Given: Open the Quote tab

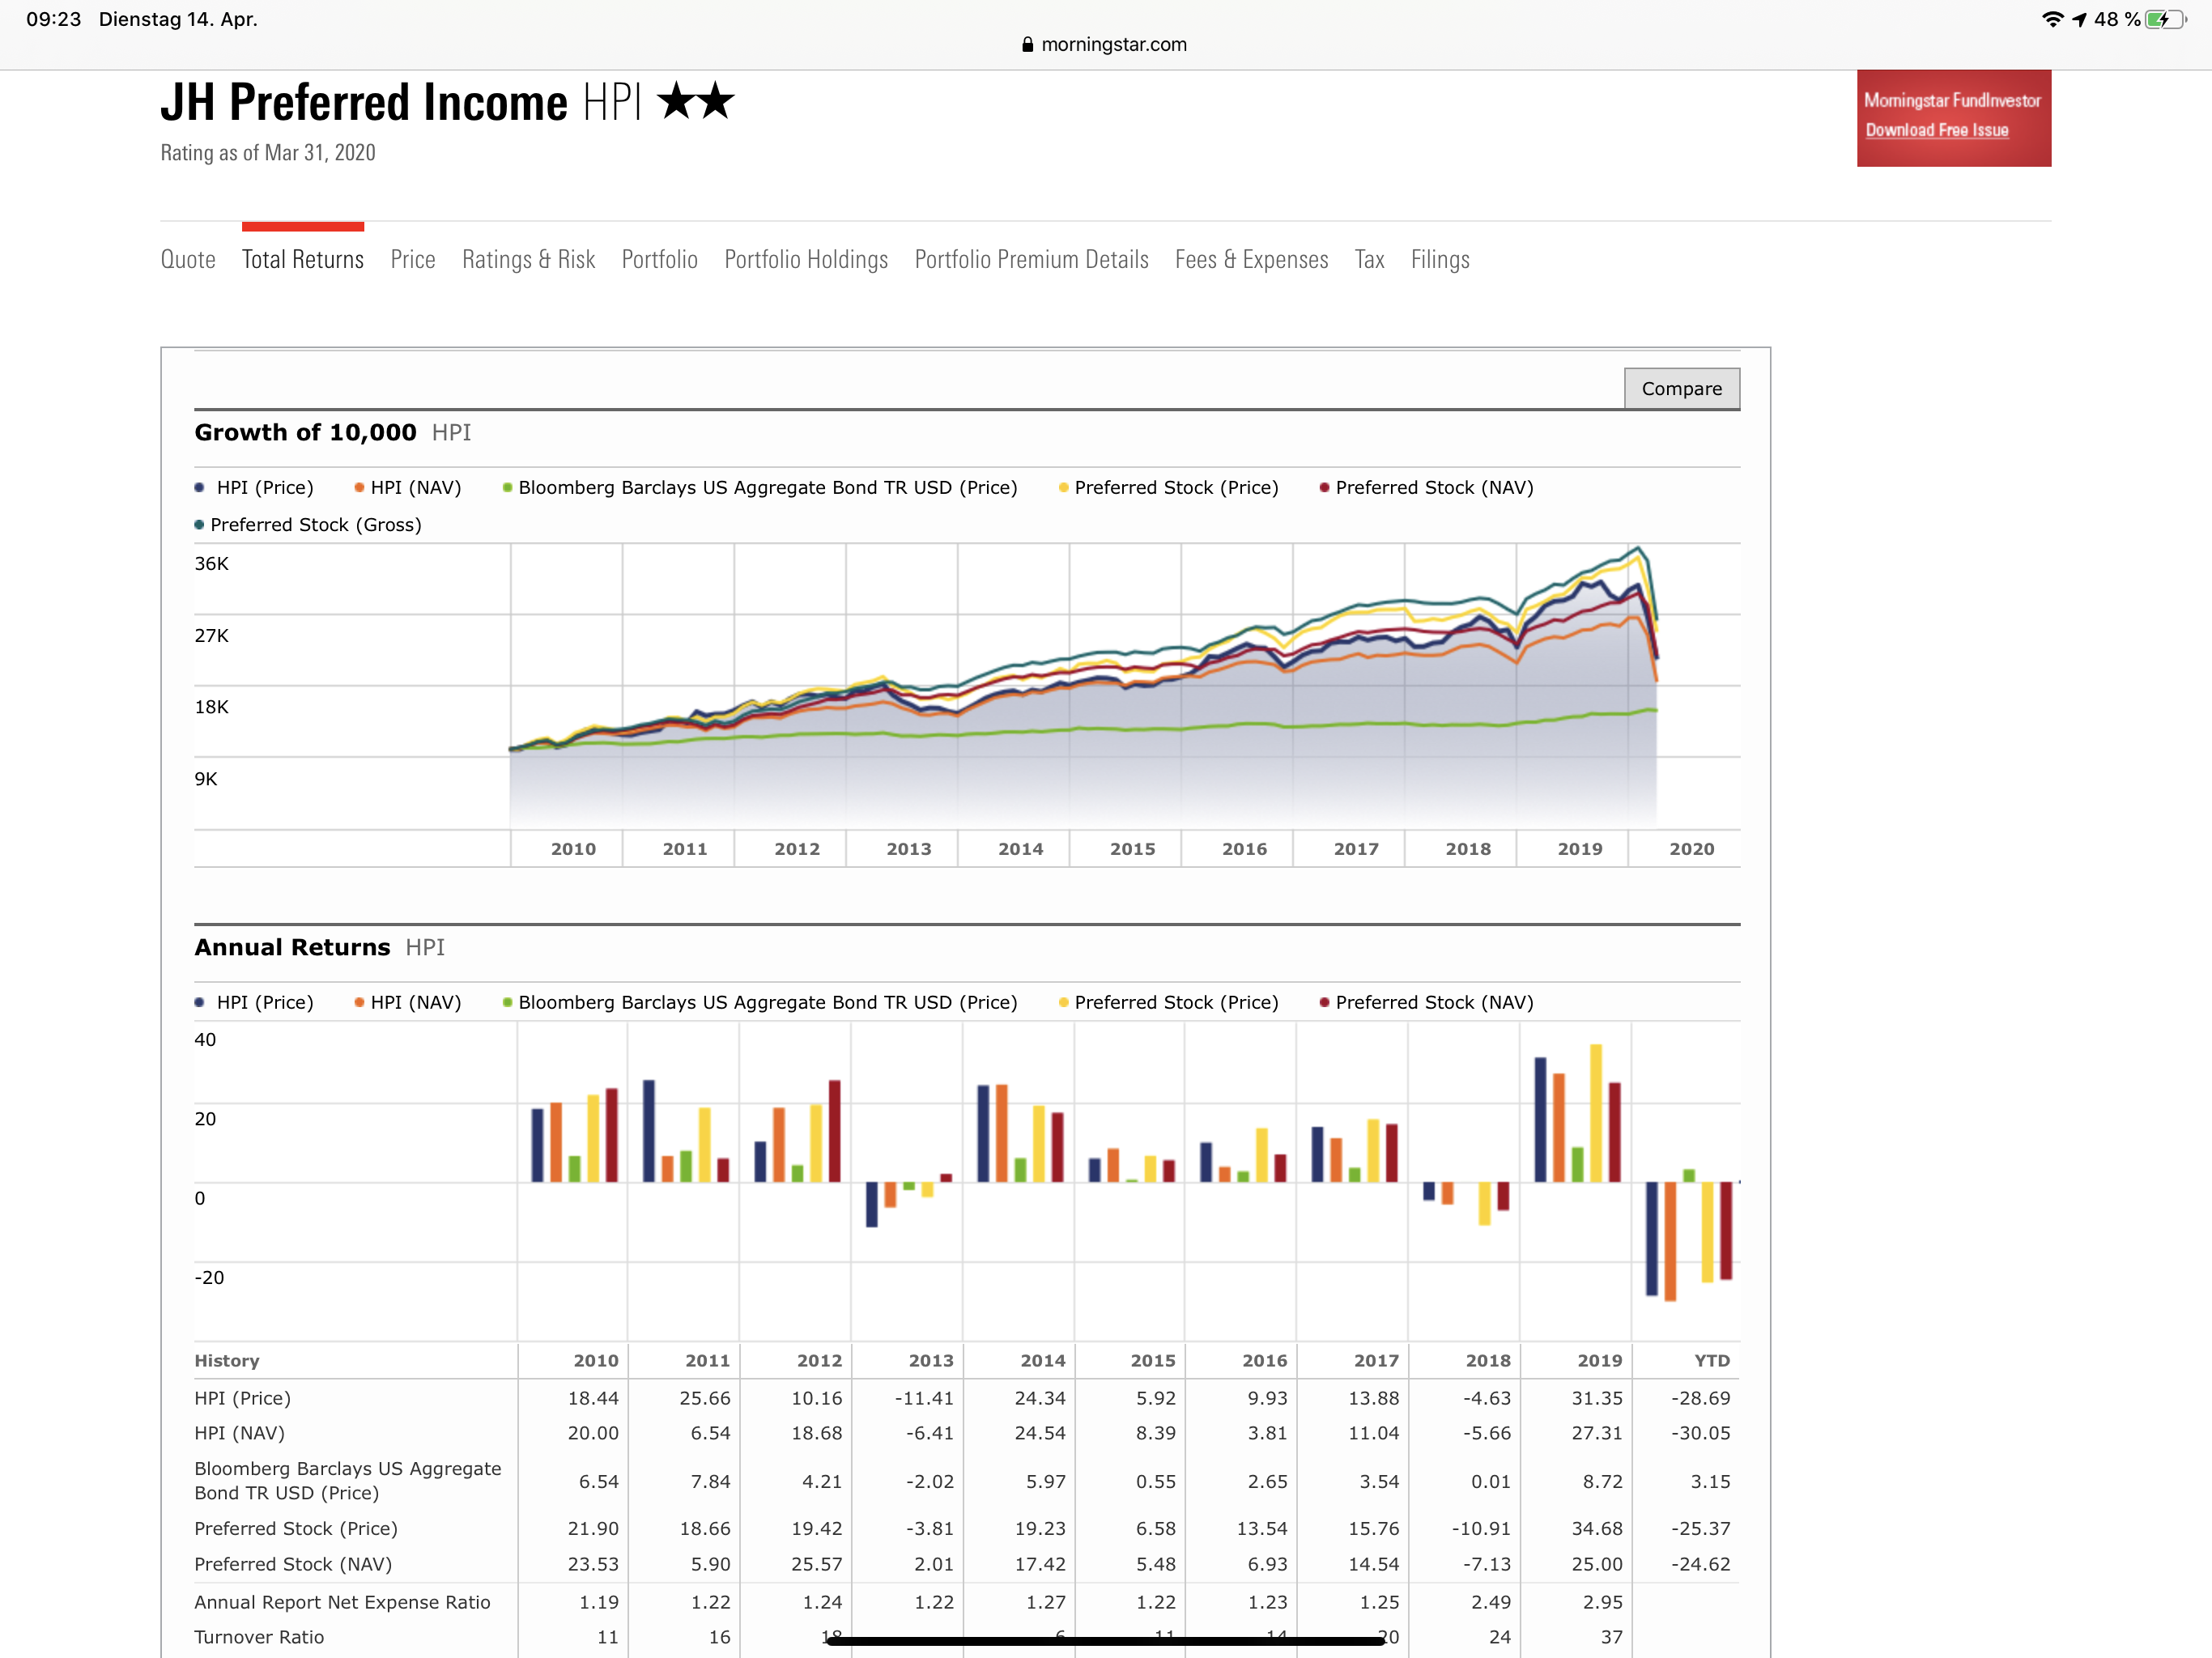Looking at the screenshot, I should click(188, 260).
